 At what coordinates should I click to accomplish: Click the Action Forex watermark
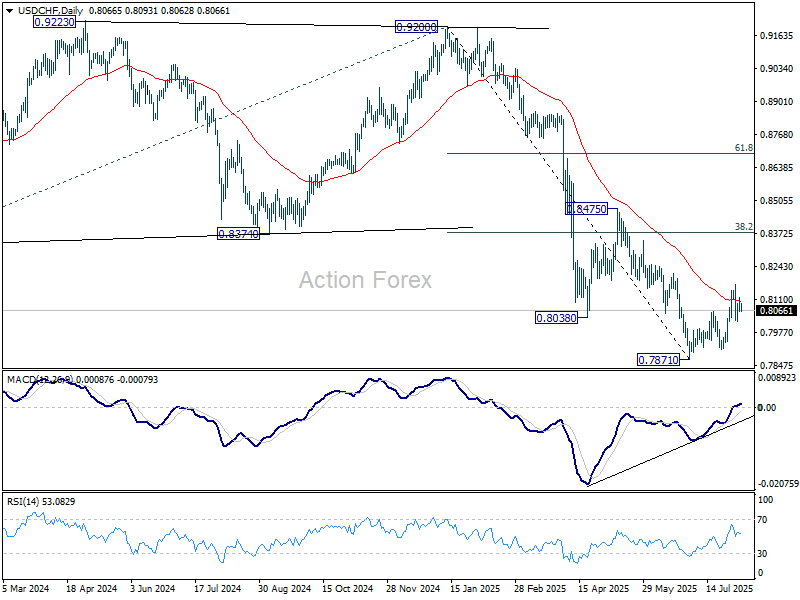click(x=366, y=280)
